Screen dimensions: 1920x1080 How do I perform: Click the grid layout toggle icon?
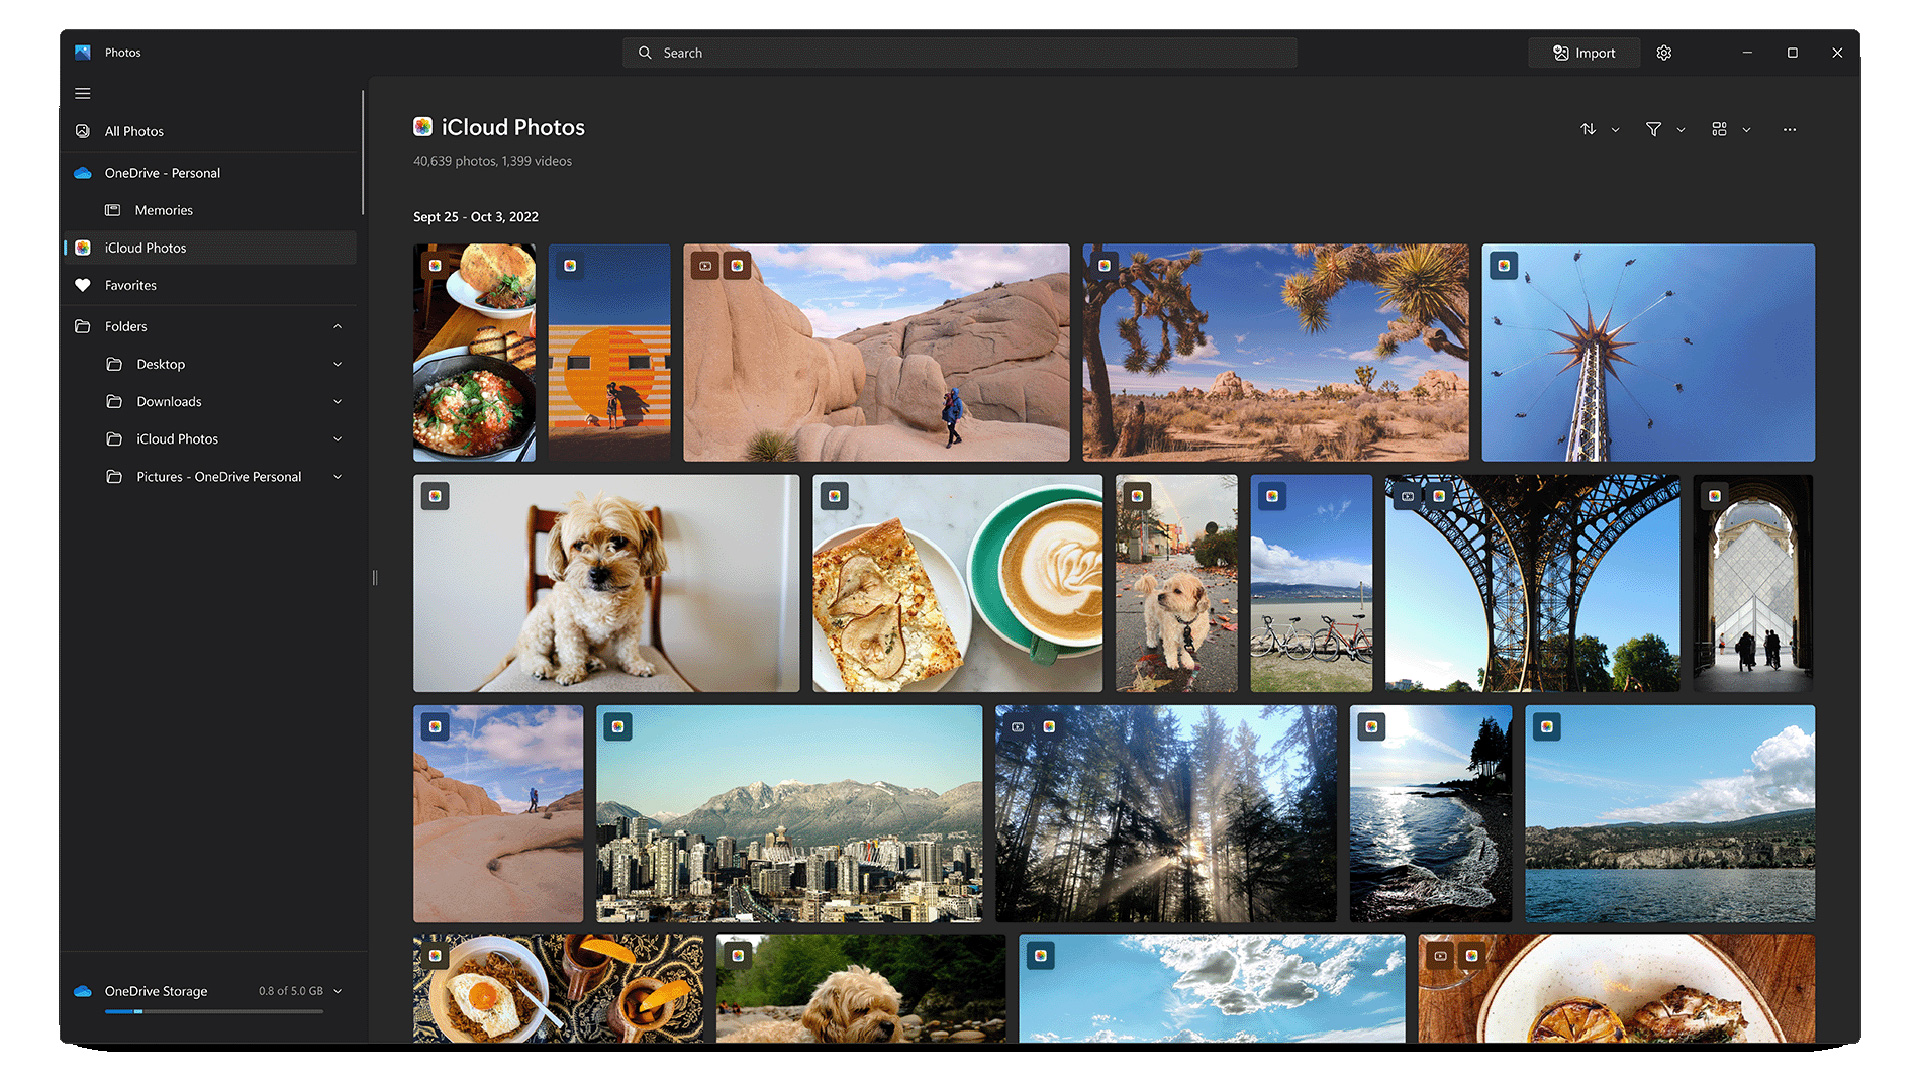point(1718,128)
